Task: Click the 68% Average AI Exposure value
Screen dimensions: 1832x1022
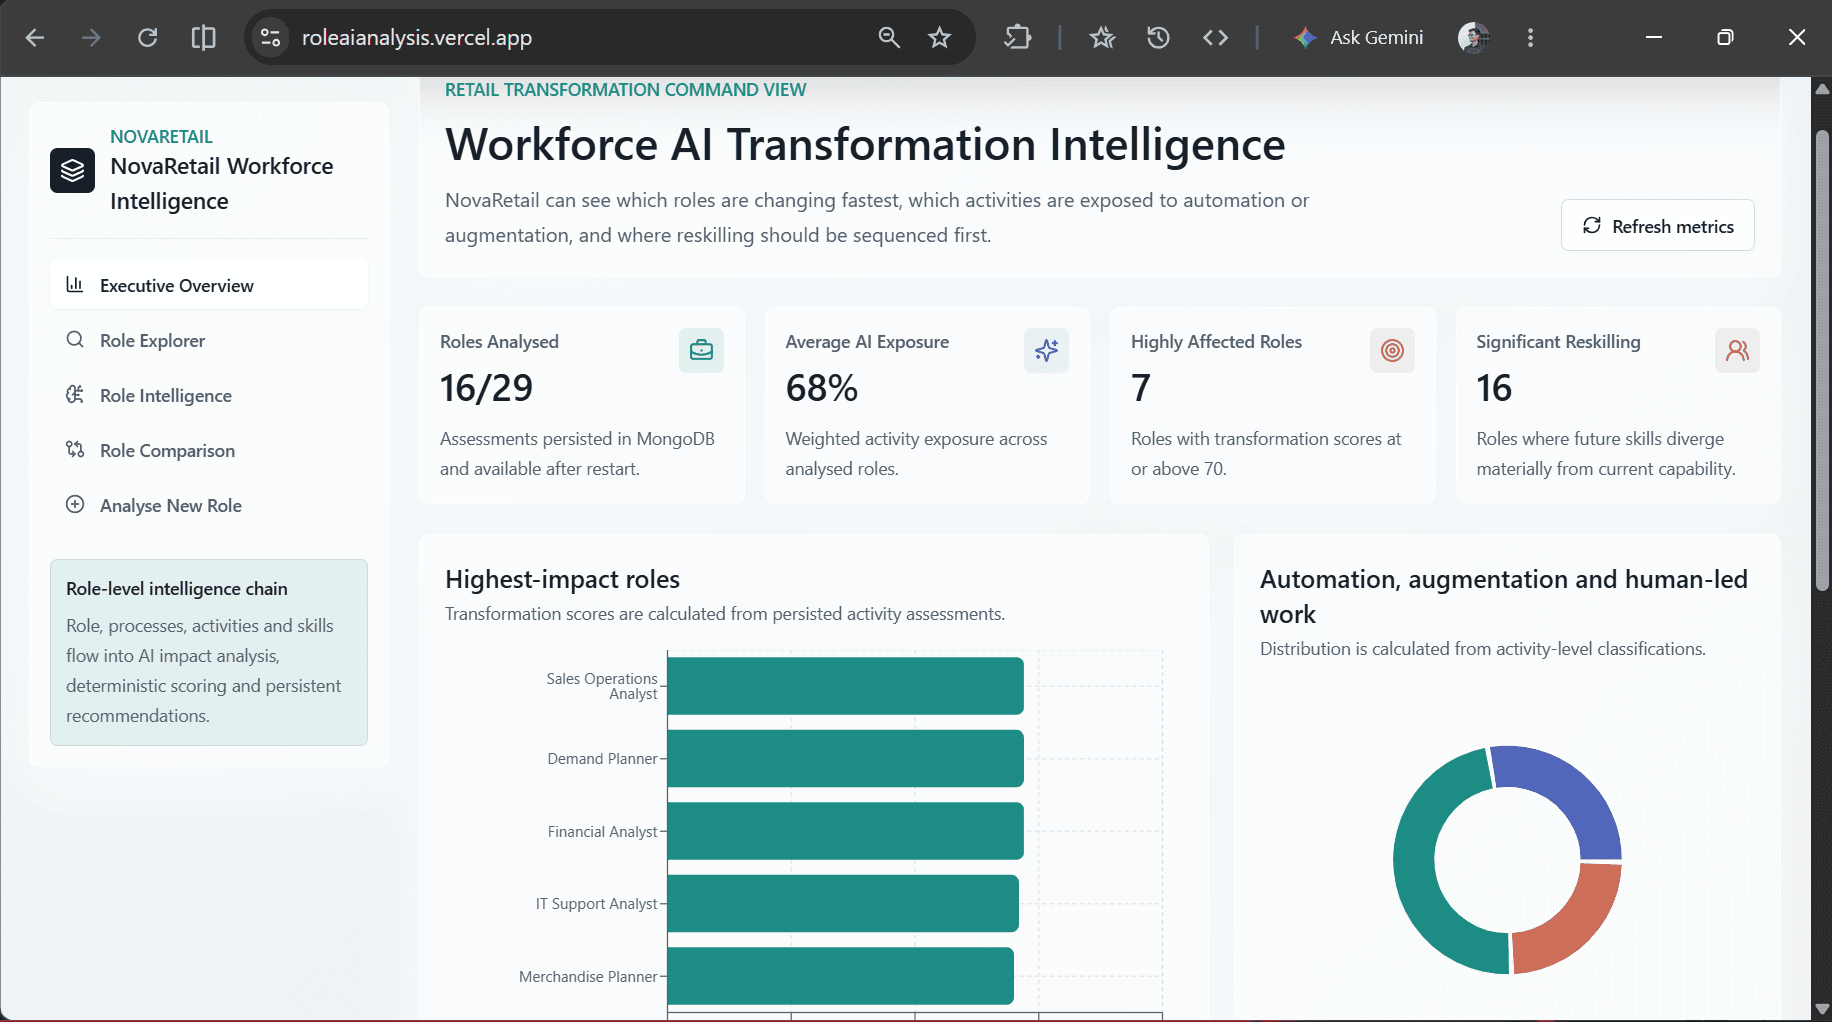Action: [x=822, y=388]
